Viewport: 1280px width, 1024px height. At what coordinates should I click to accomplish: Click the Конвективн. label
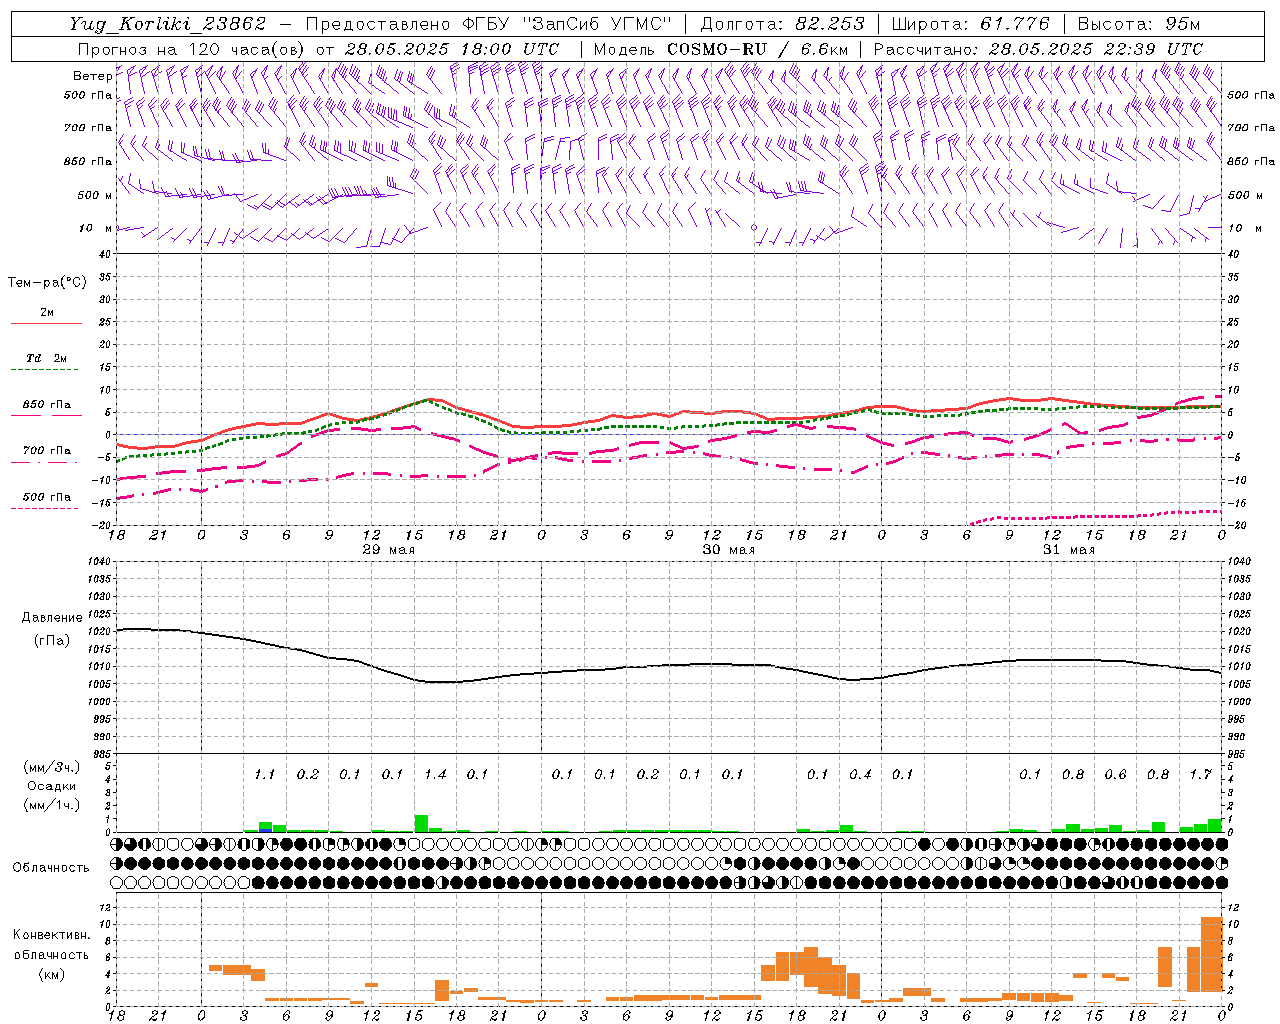(x=52, y=935)
